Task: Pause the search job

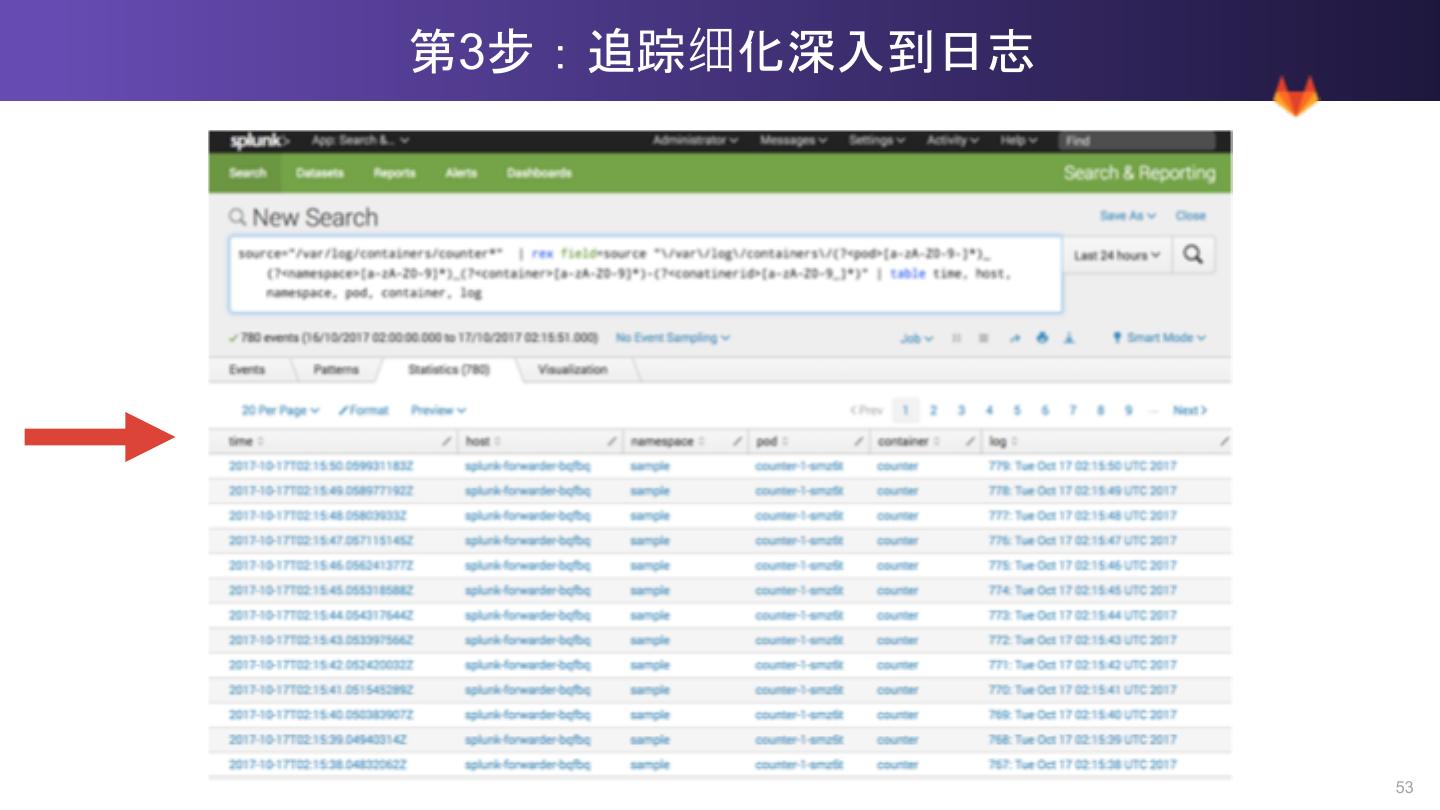Action: [x=957, y=338]
